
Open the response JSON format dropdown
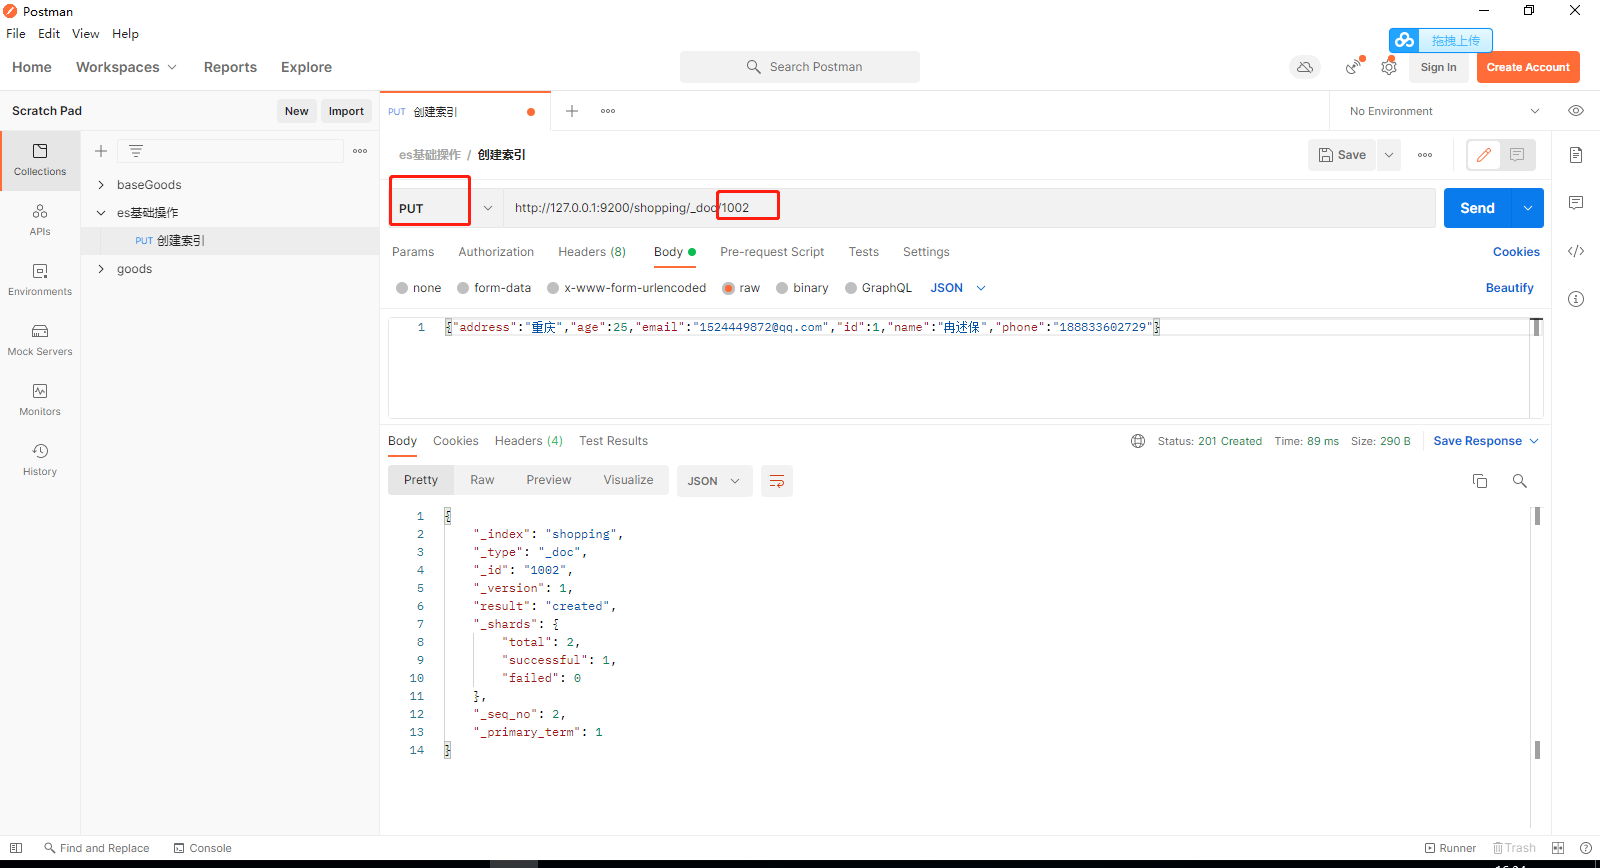(x=715, y=481)
